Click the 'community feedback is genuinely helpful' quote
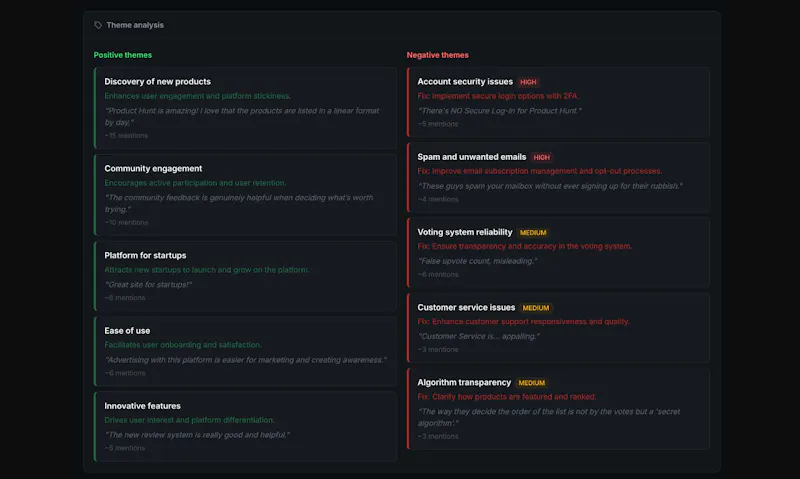Image resolution: width=800 pixels, height=479 pixels. coord(239,203)
